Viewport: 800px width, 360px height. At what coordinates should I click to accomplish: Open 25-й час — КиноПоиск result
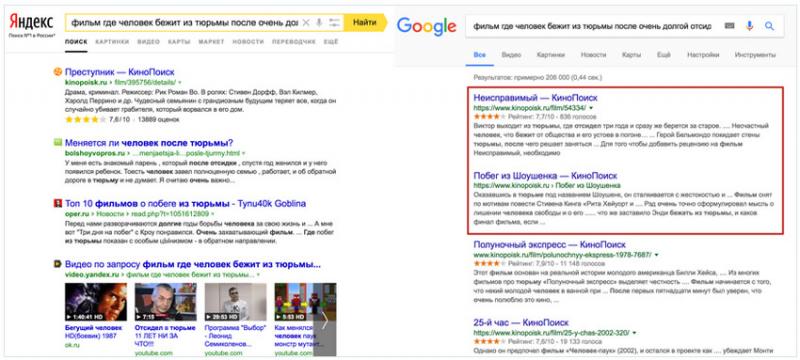[521, 323]
